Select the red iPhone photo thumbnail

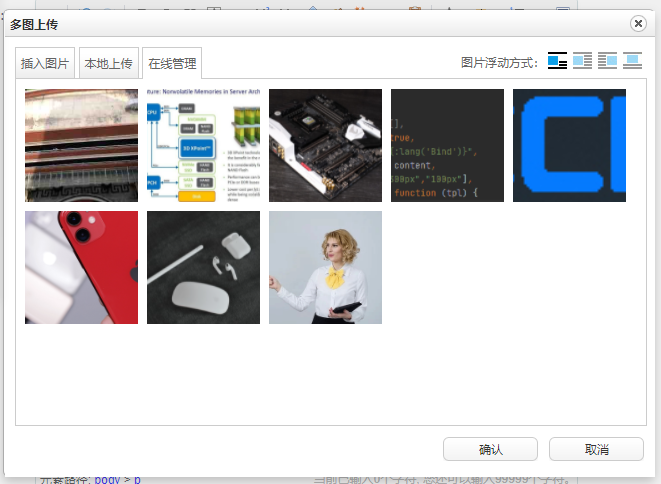(81, 267)
